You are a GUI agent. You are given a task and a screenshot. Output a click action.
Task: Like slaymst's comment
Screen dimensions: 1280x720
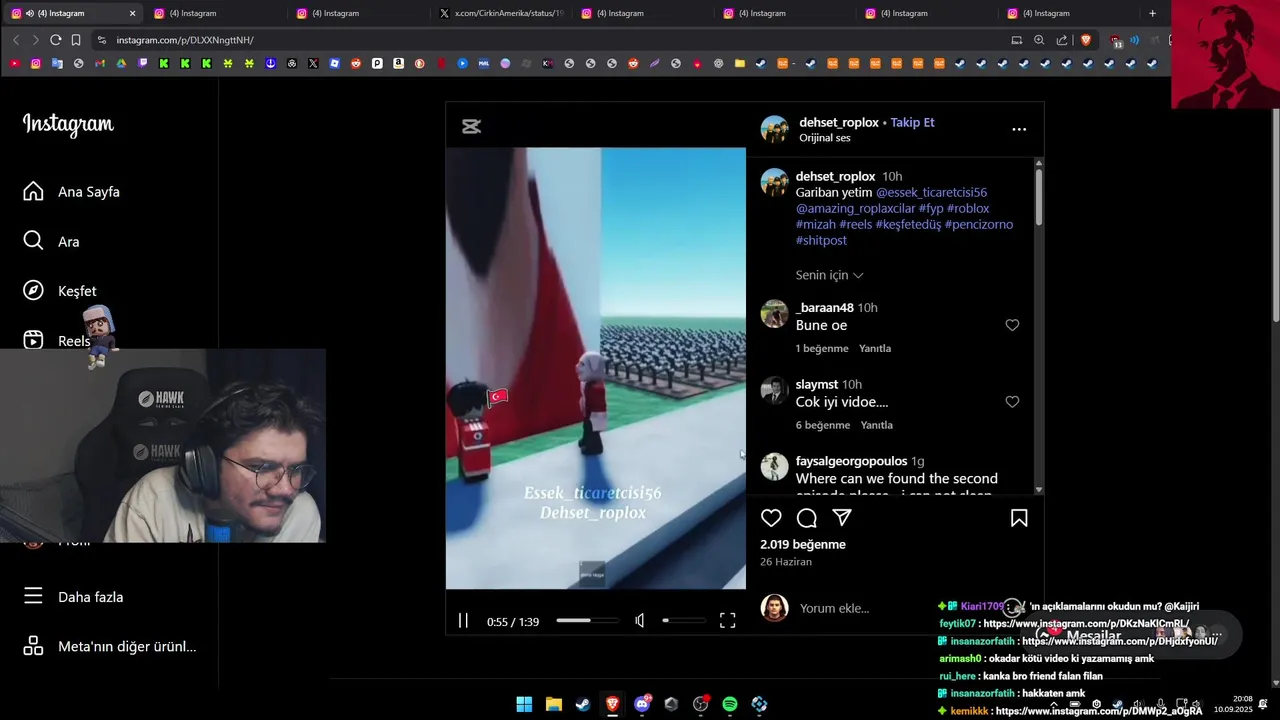tap(1012, 402)
